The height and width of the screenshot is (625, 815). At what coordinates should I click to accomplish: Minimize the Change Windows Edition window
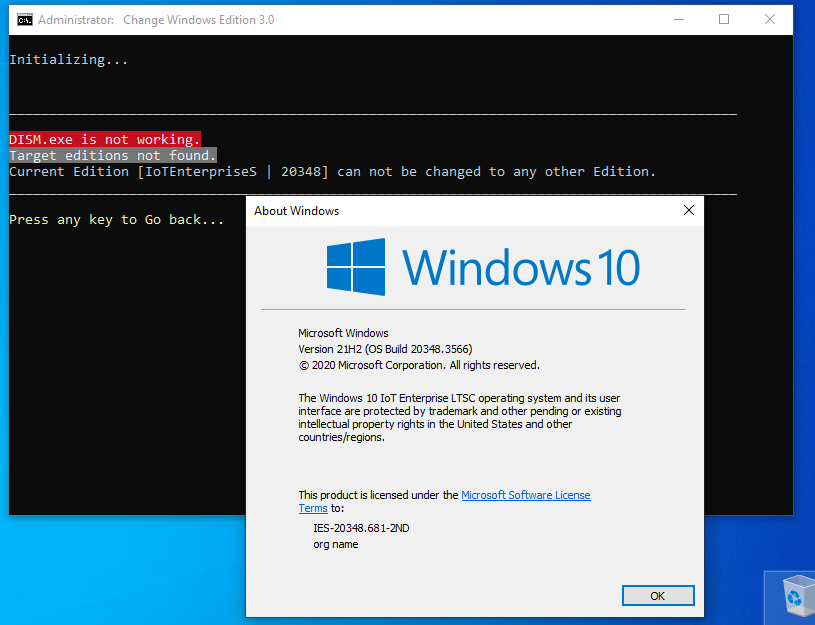(678, 19)
